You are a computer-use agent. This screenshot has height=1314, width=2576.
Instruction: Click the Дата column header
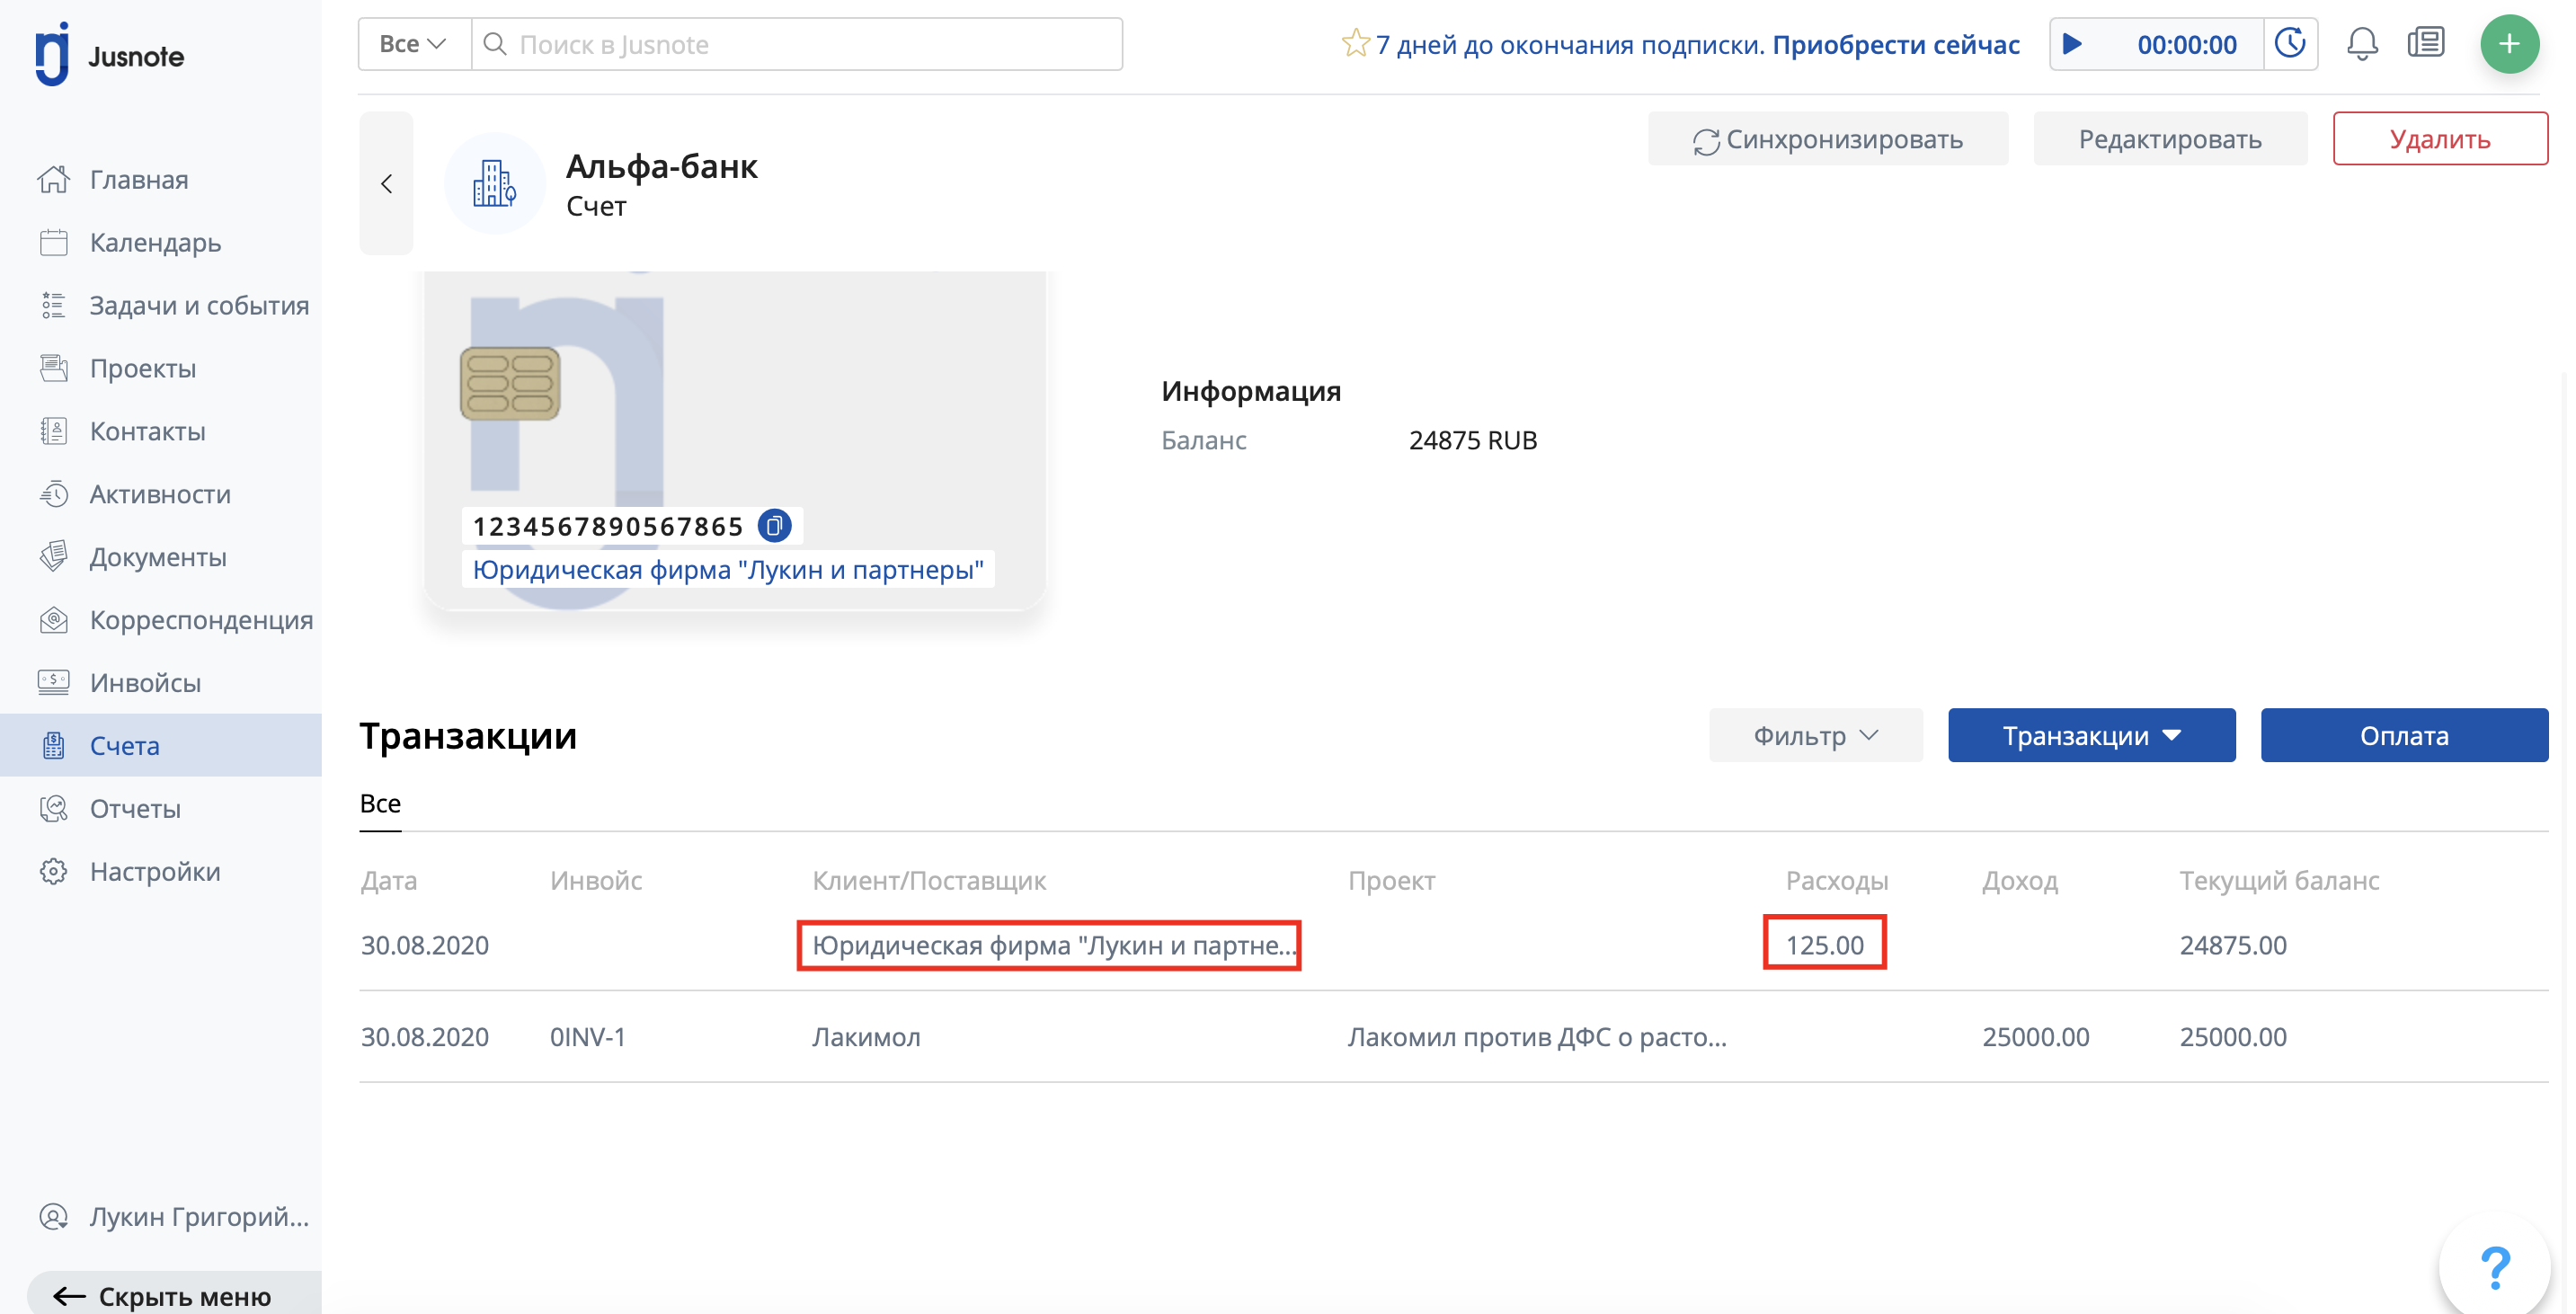[389, 880]
